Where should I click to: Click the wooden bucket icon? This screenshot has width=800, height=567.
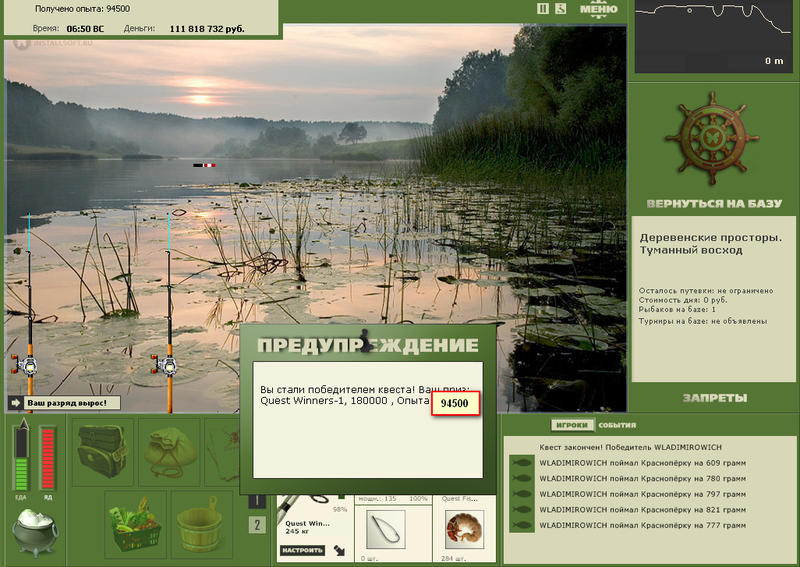(202, 524)
